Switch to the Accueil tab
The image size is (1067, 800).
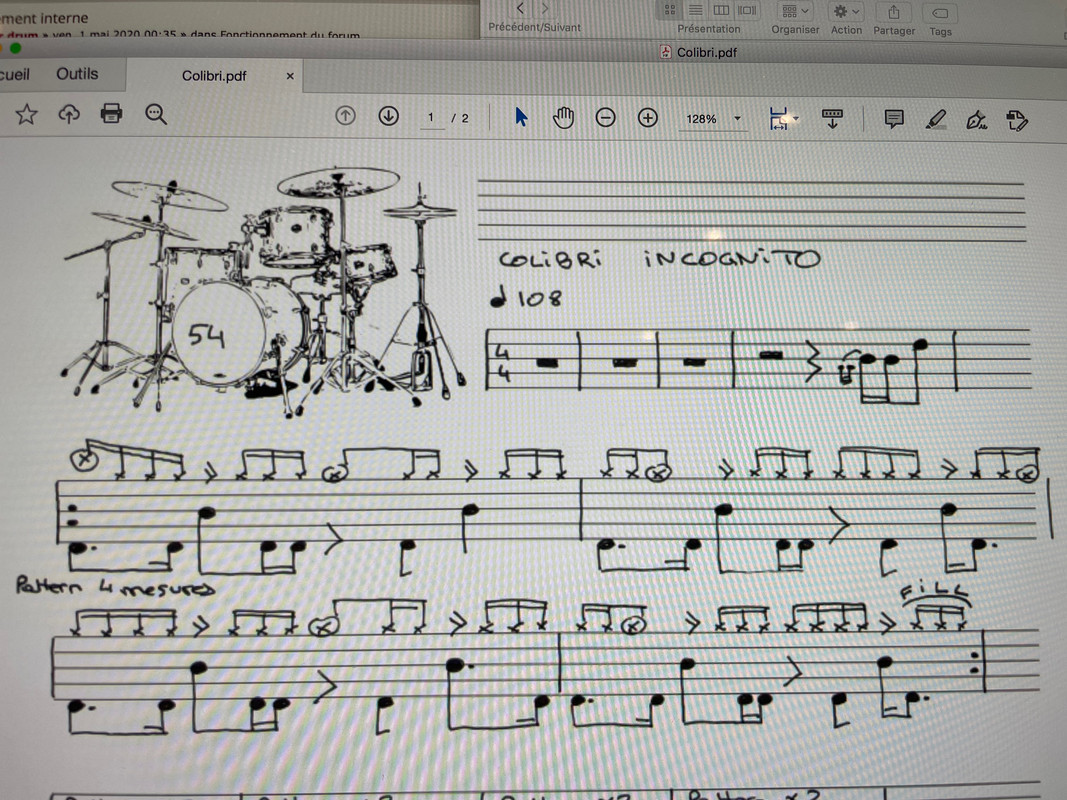tap(15, 73)
